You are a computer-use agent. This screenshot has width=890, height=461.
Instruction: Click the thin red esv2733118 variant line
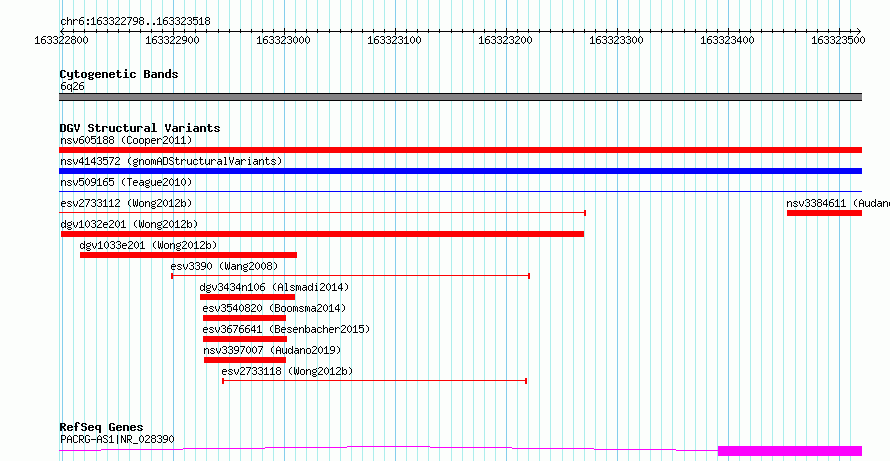click(375, 381)
